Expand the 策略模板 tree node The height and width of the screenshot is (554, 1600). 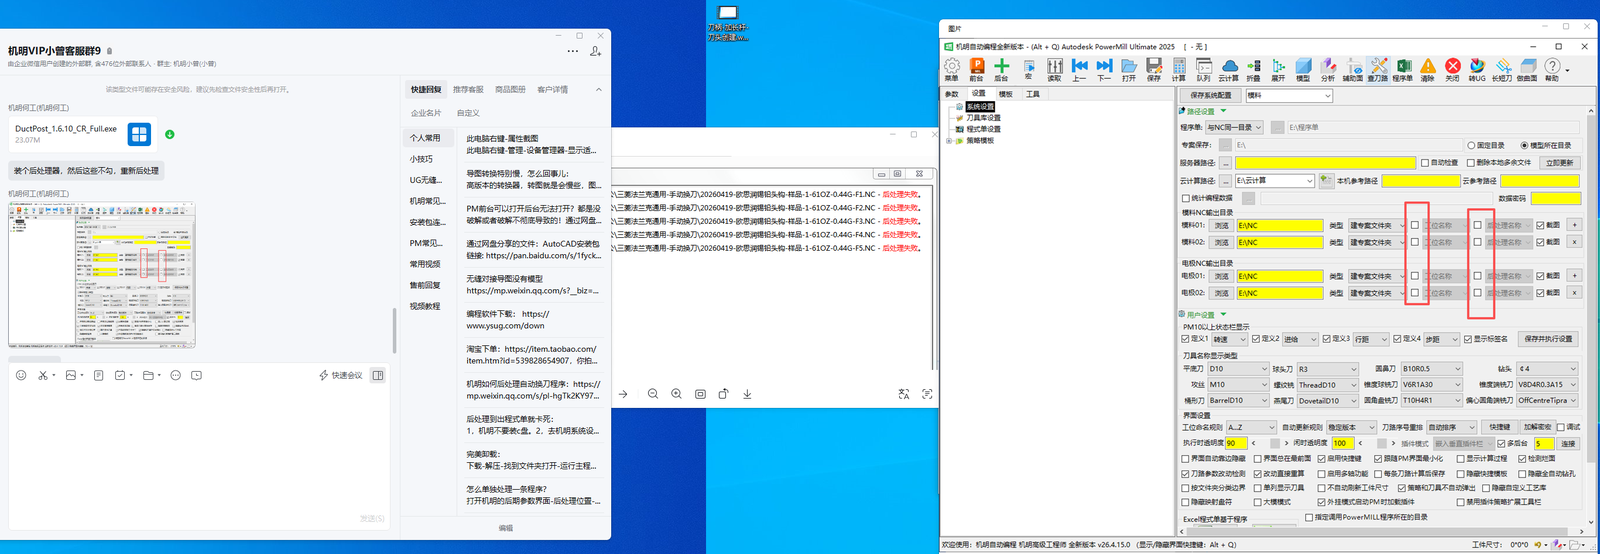point(949,141)
